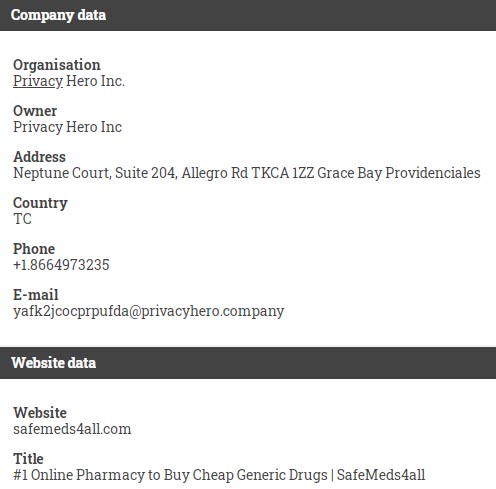Click the Company data header bar

pyautogui.click(x=248, y=15)
